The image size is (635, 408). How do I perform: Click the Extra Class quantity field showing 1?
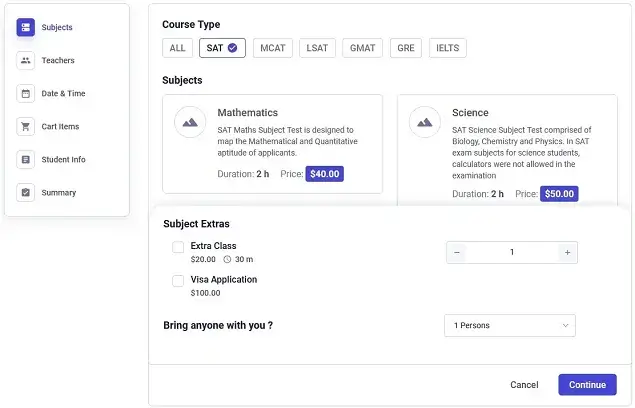pyautogui.click(x=512, y=252)
